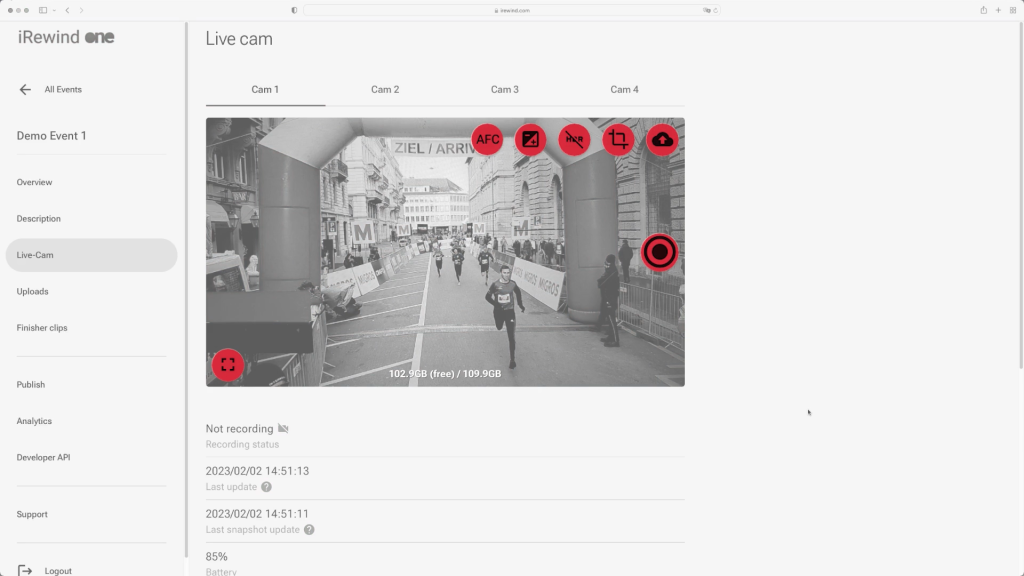Select Live-Cam in the sidebar
Viewport: 1024px width, 576px height.
91,255
